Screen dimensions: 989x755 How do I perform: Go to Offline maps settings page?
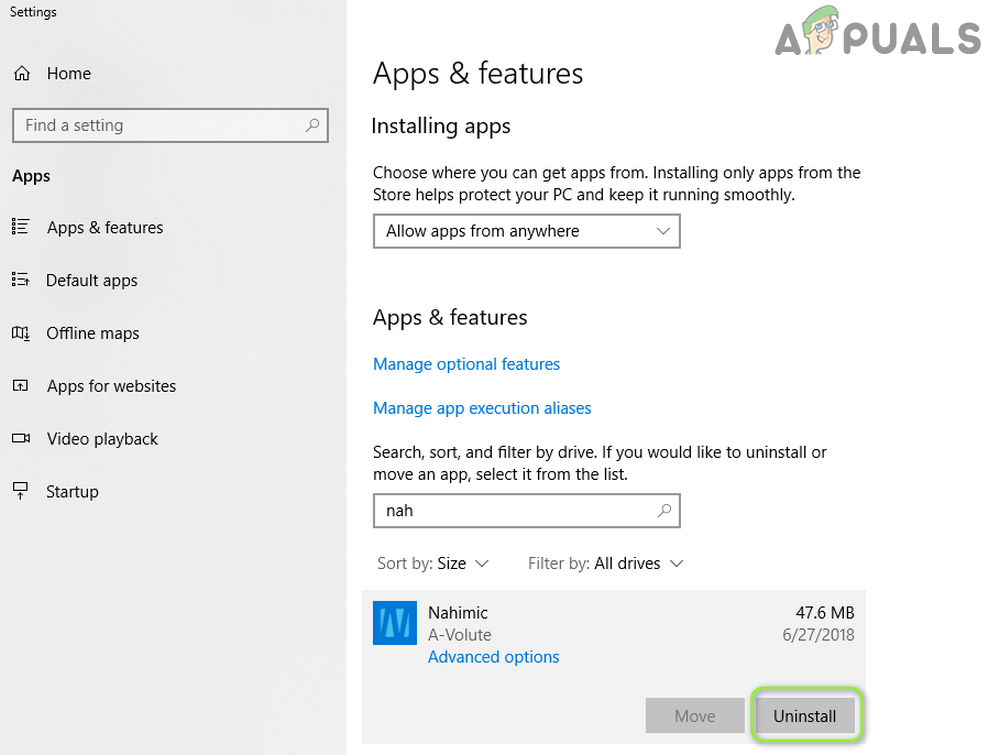(93, 333)
